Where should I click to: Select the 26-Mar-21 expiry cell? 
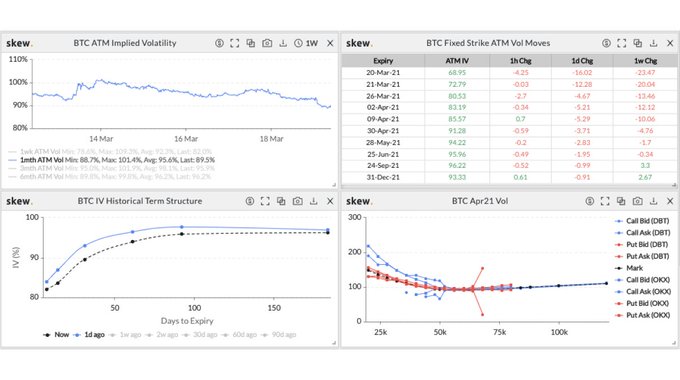383,96
